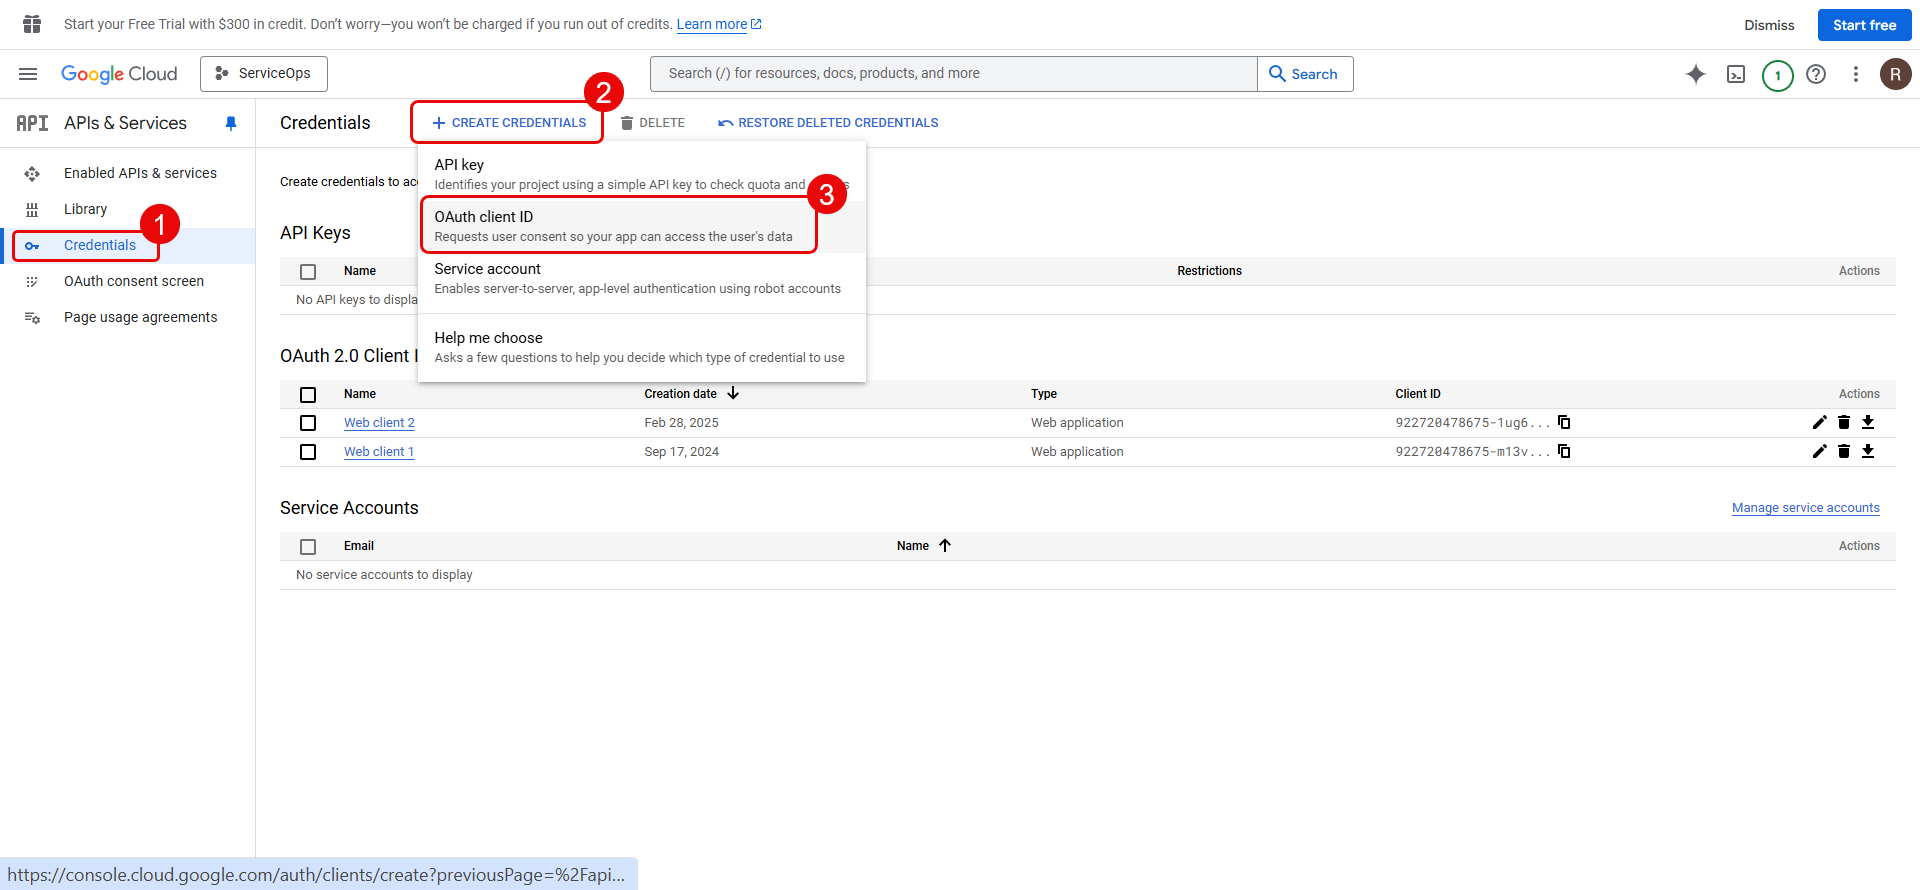Open Manage service accounts link

click(x=1805, y=508)
